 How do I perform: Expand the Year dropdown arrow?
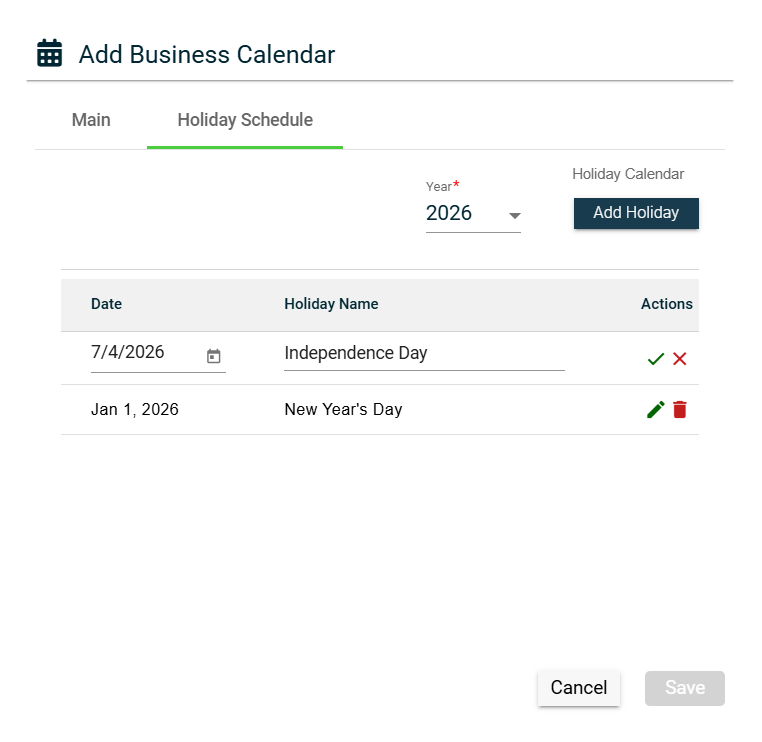[515, 215]
